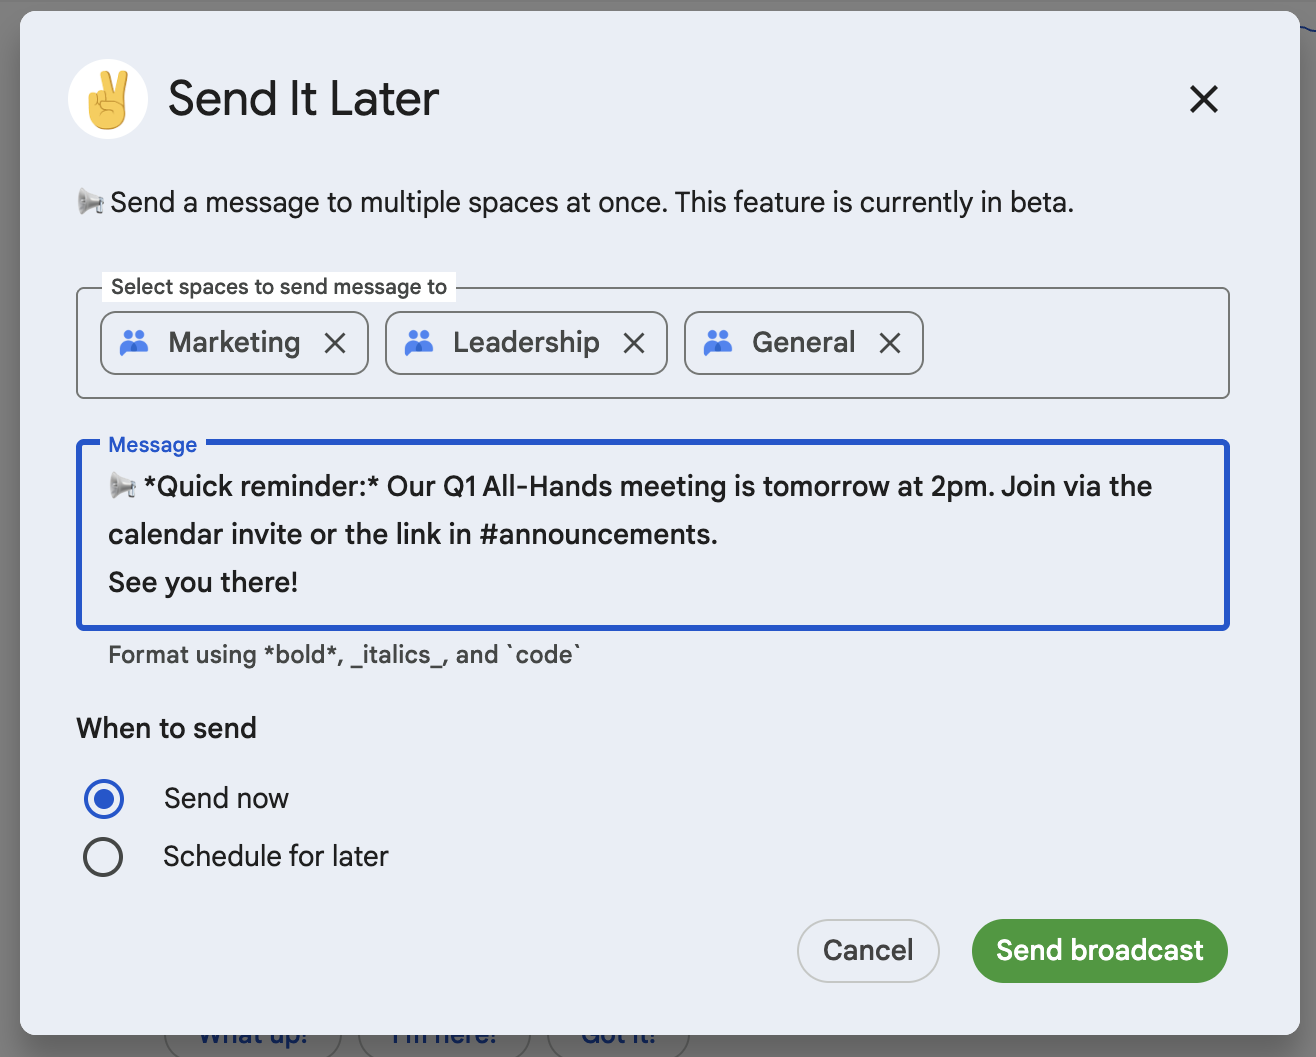Click the megaphone emoji inside the message box
The height and width of the screenshot is (1057, 1316).
(x=124, y=487)
